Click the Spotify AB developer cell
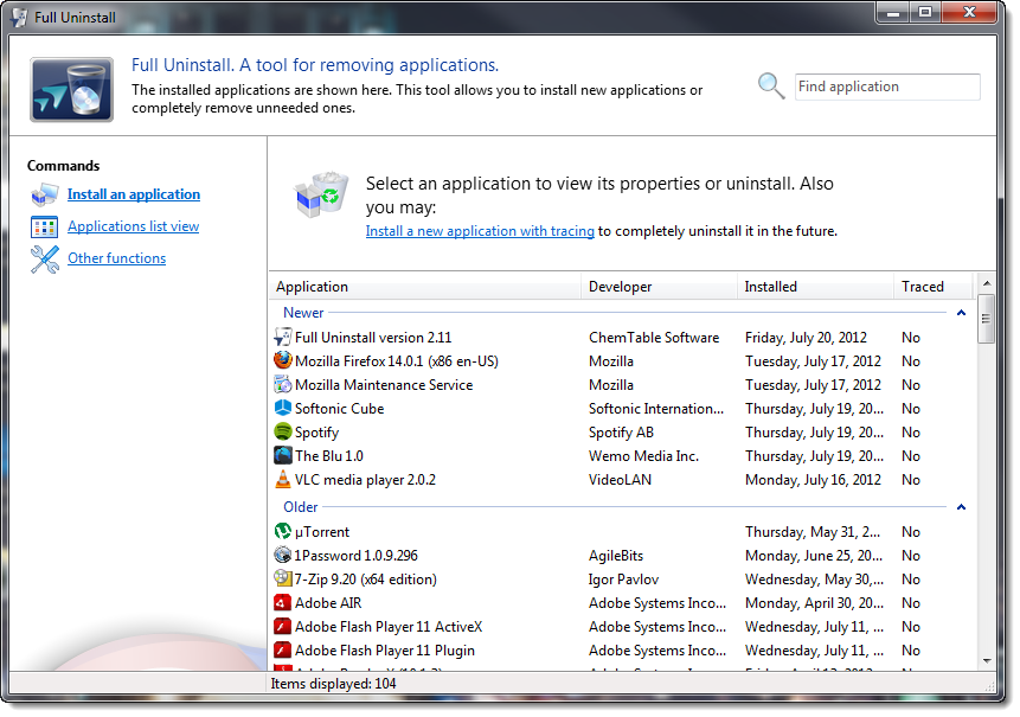The height and width of the screenshot is (717, 1020). (x=621, y=433)
